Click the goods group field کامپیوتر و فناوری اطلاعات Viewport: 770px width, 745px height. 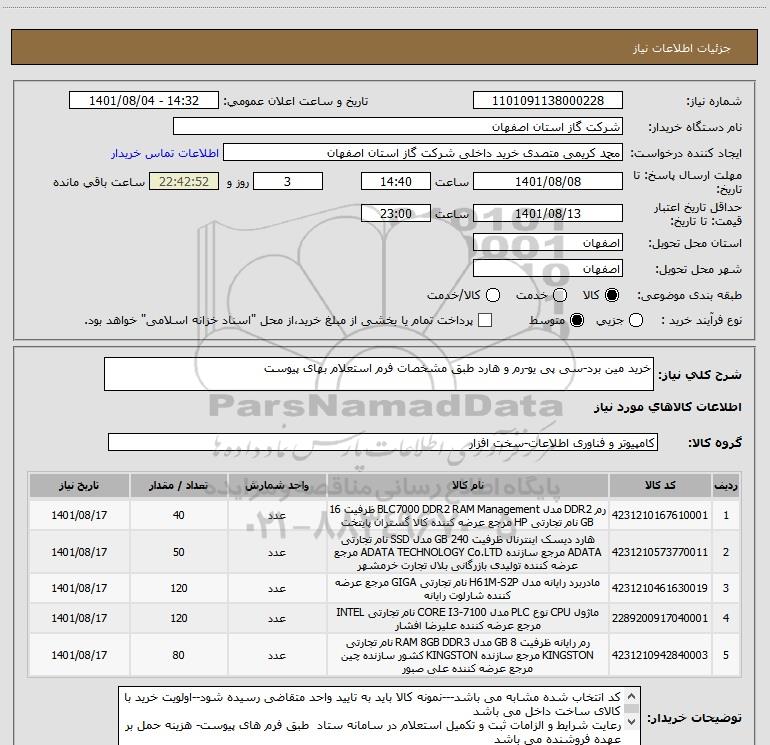point(383,442)
